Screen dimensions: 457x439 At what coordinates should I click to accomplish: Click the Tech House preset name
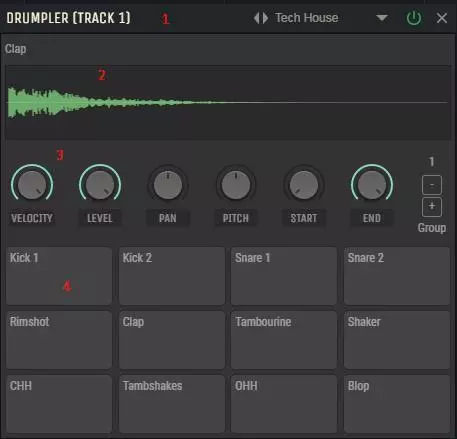307,18
